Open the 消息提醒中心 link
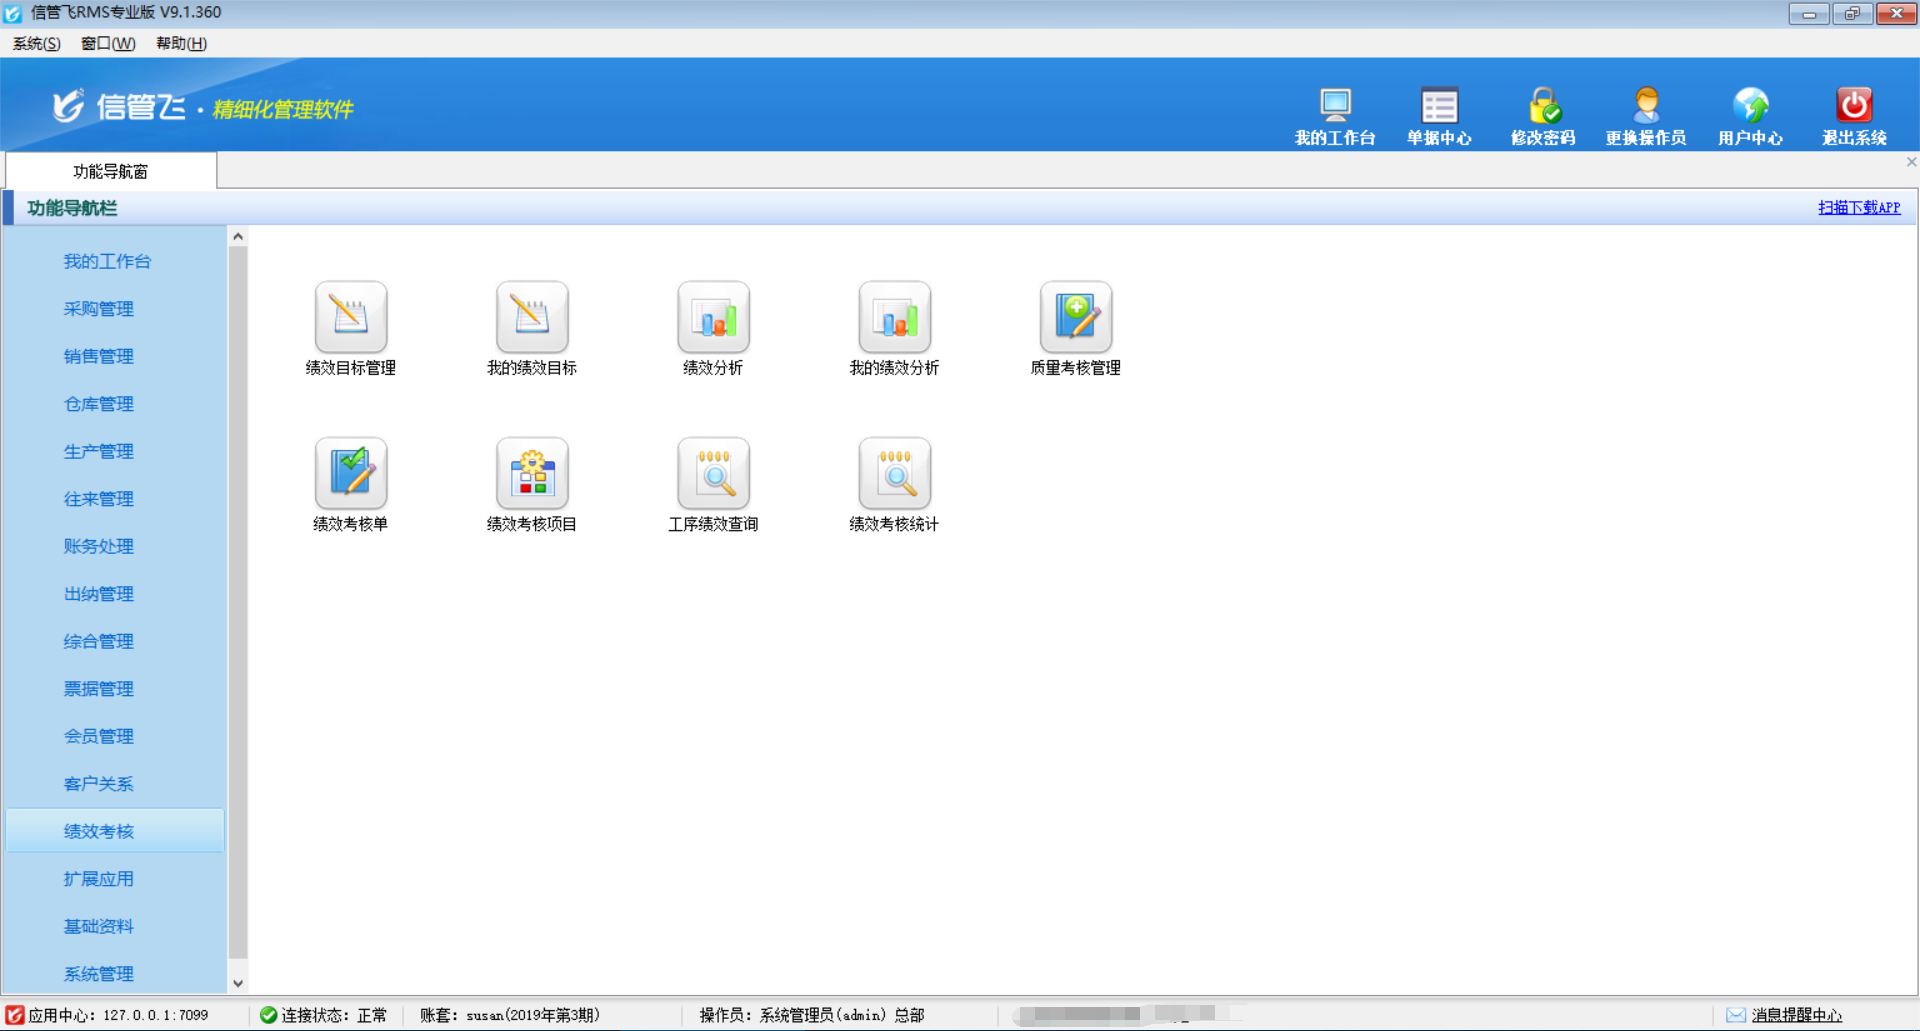1920x1031 pixels. 1796,1015
